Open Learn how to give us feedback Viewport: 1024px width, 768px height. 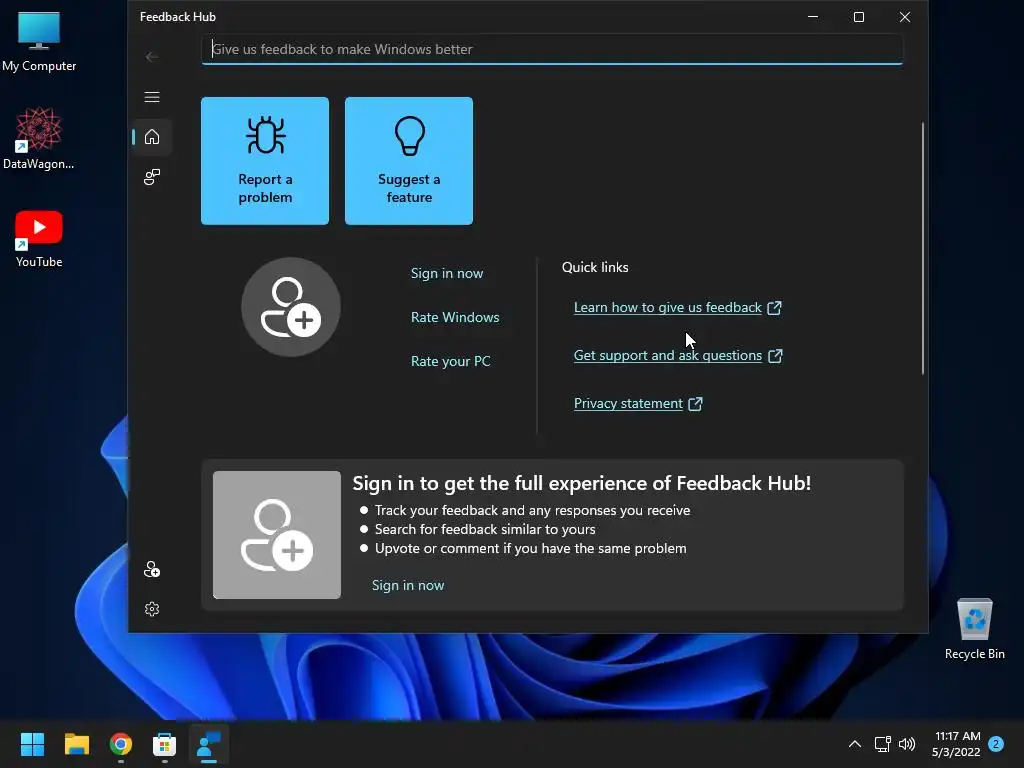point(667,308)
